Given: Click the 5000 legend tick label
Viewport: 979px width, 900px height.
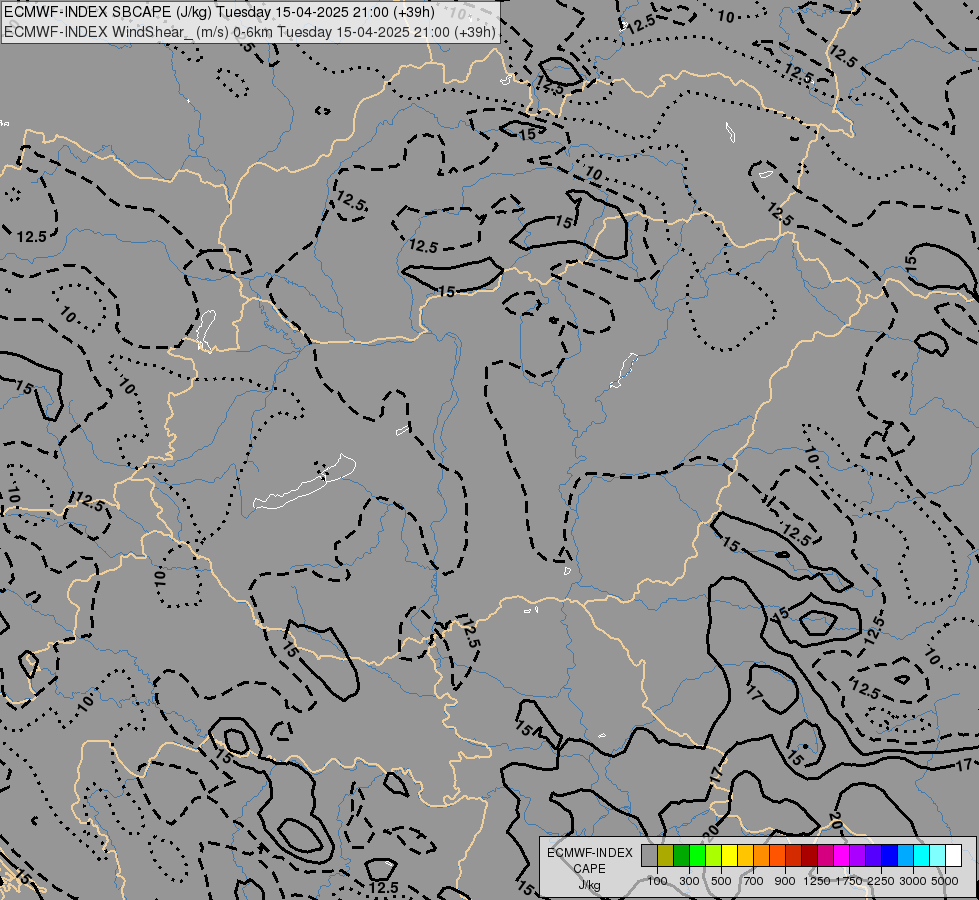Looking at the screenshot, I should (945, 881).
